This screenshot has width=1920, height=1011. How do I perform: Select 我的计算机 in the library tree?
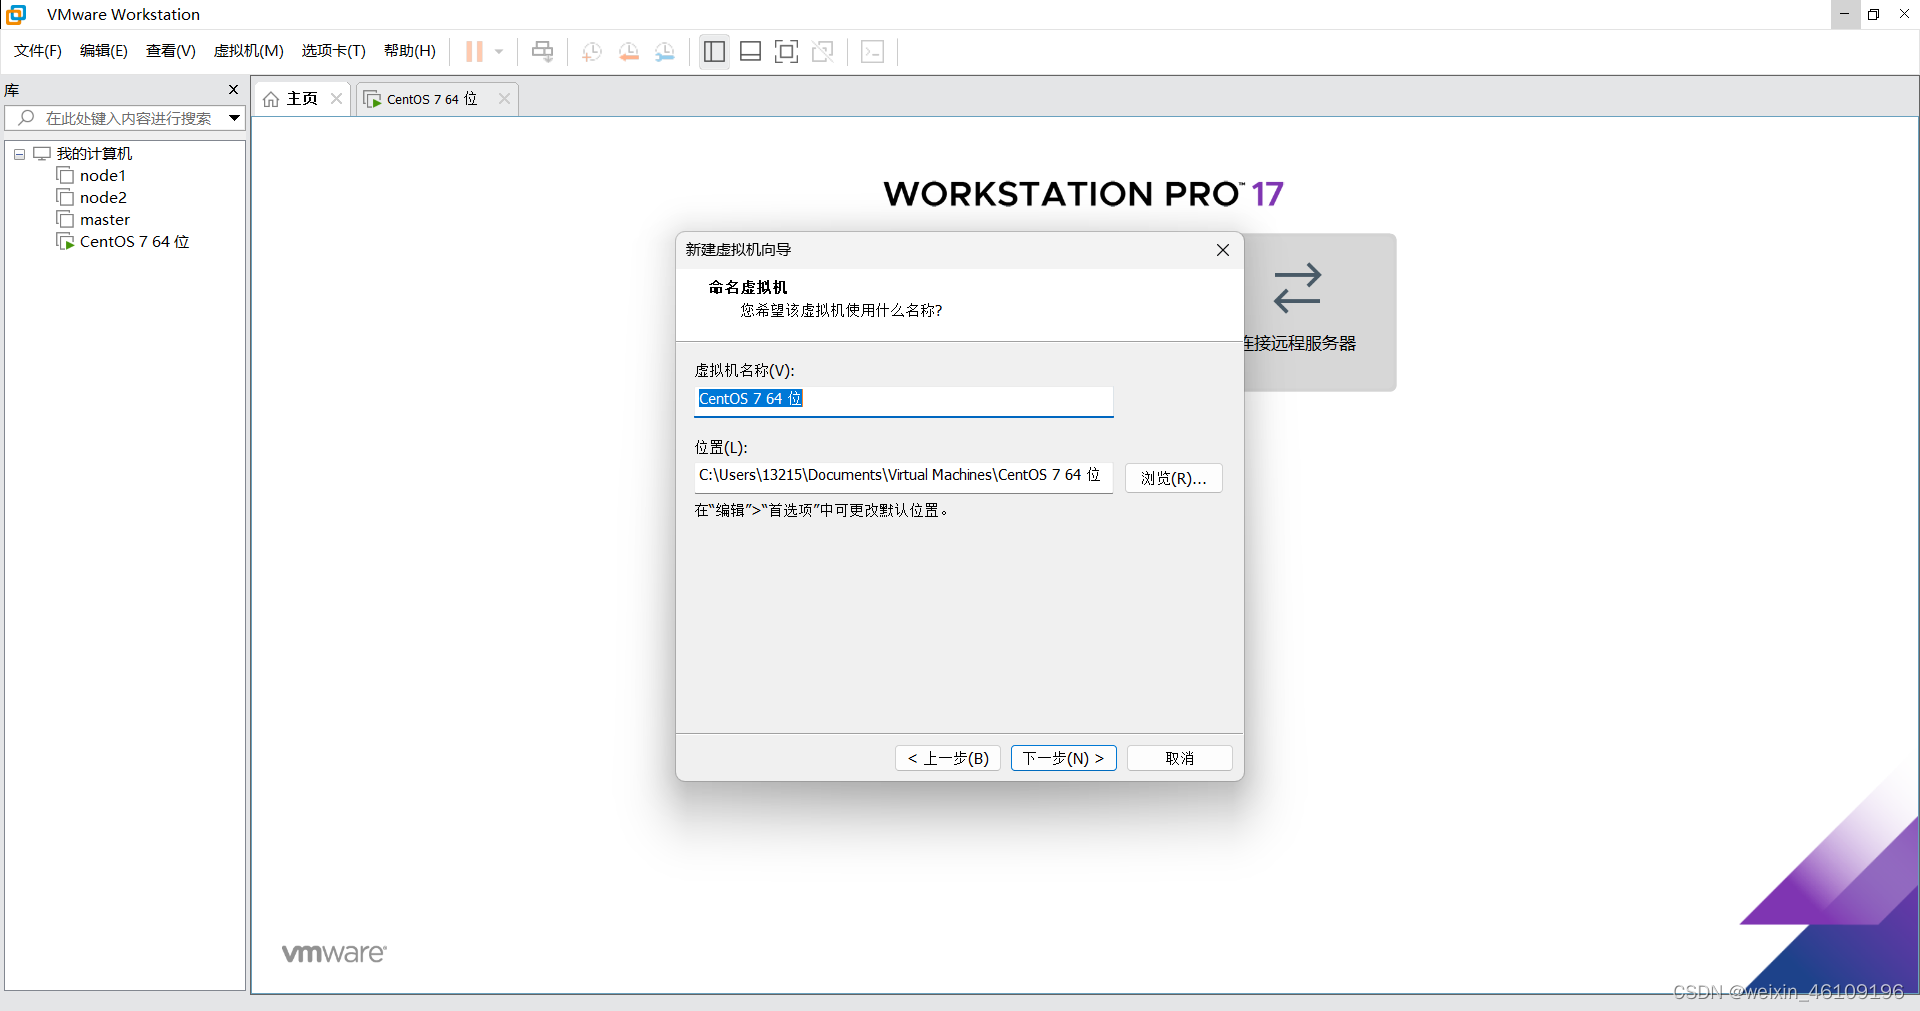(x=94, y=154)
